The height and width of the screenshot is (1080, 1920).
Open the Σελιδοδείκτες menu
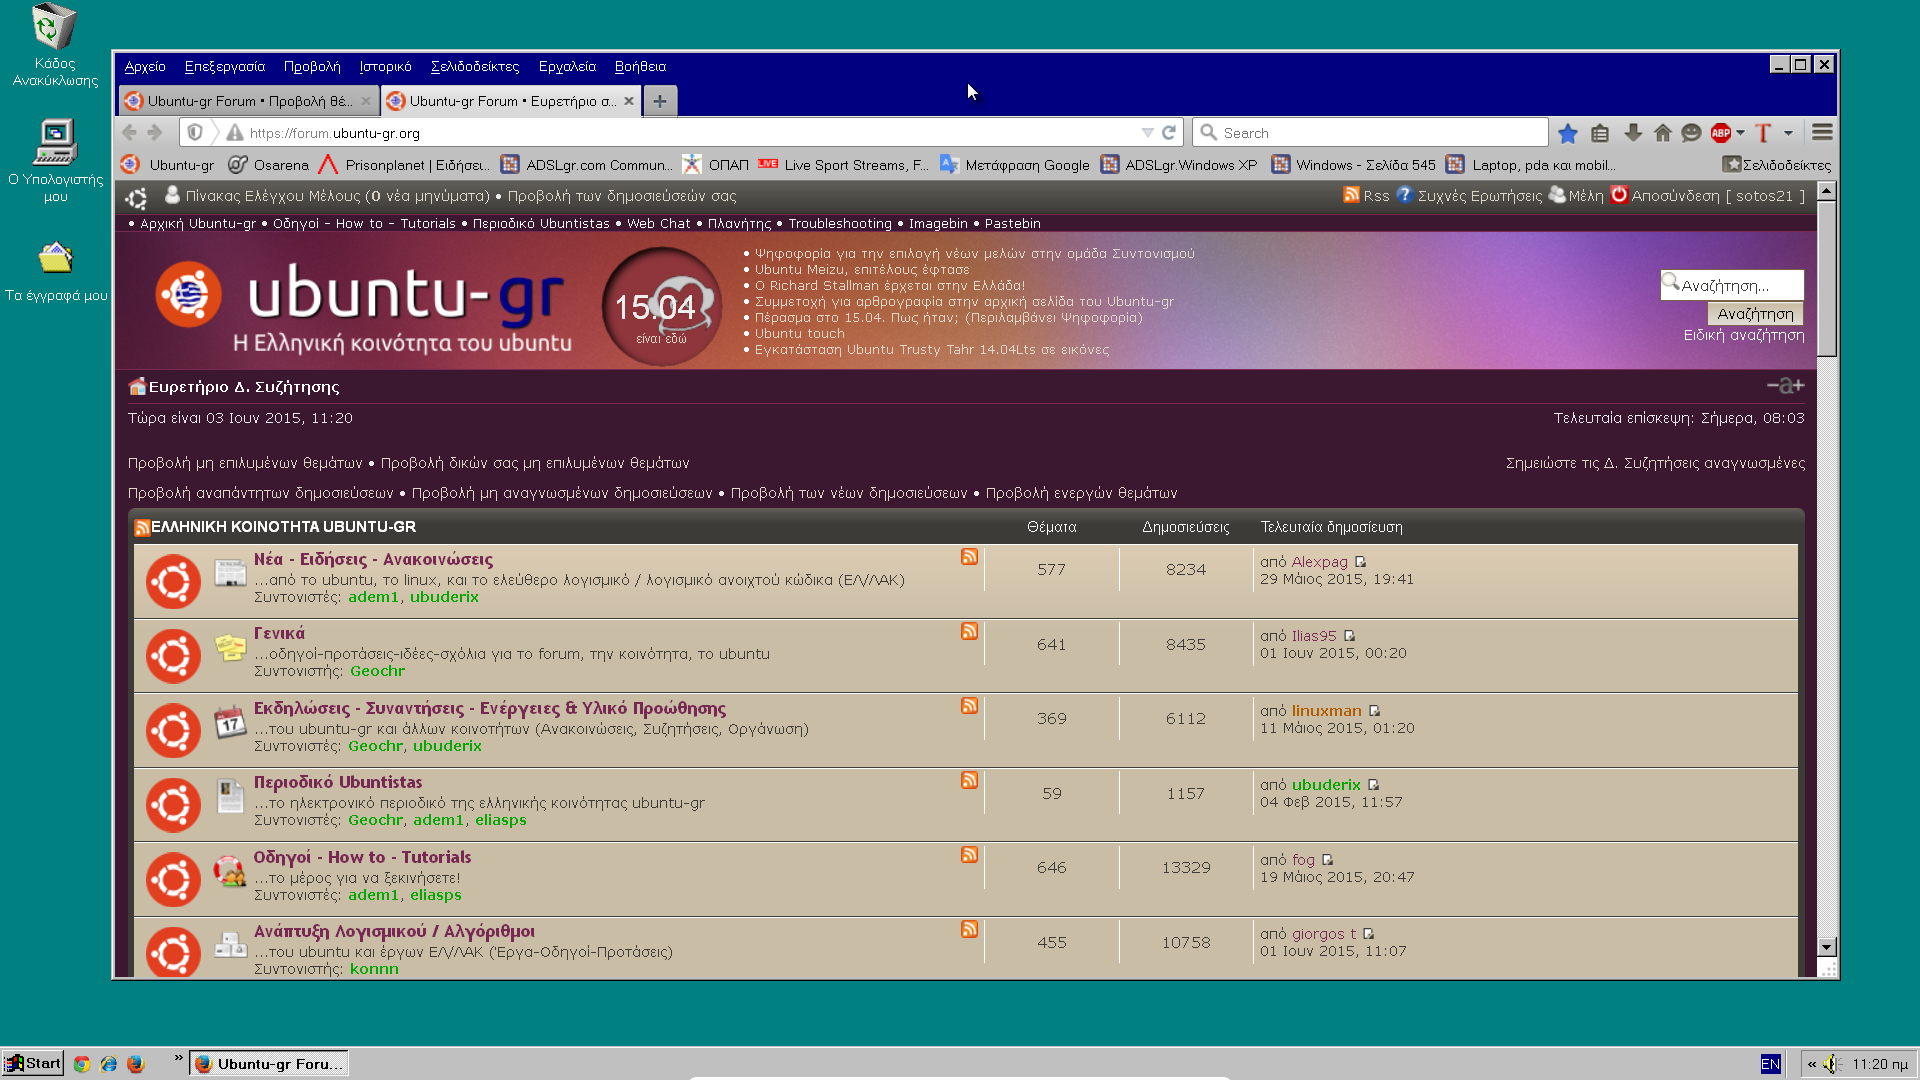pyautogui.click(x=475, y=66)
